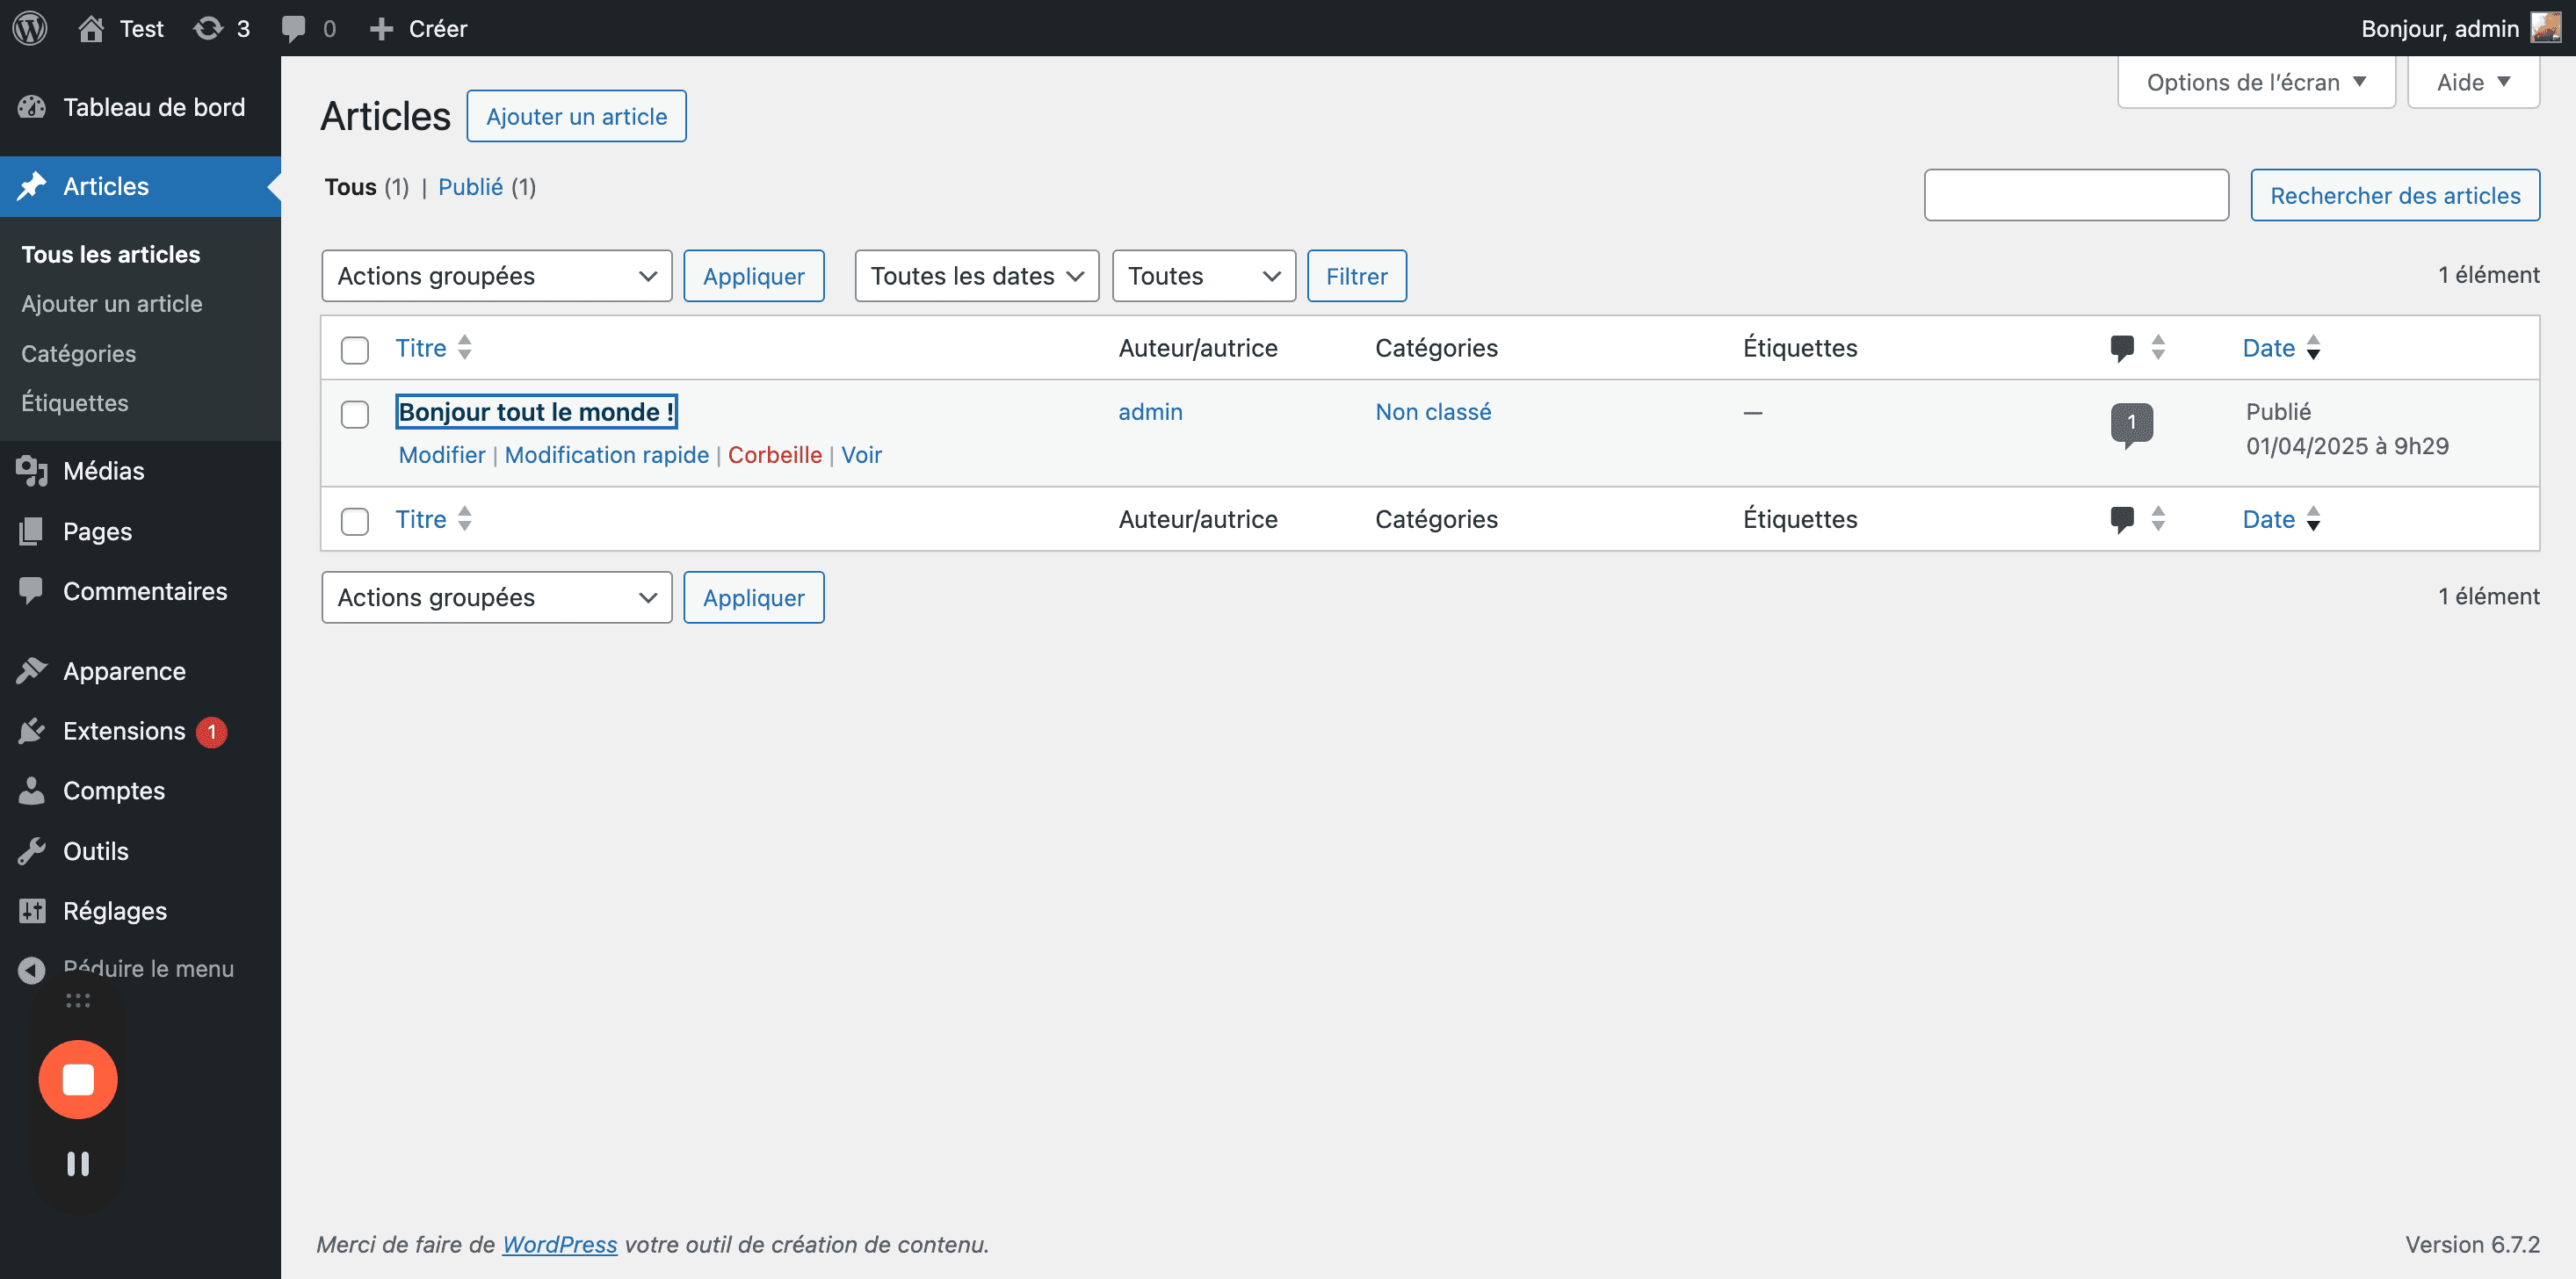Open top Actions groupées dropdown
Viewport: 2576px width, 1279px height.
(497, 276)
